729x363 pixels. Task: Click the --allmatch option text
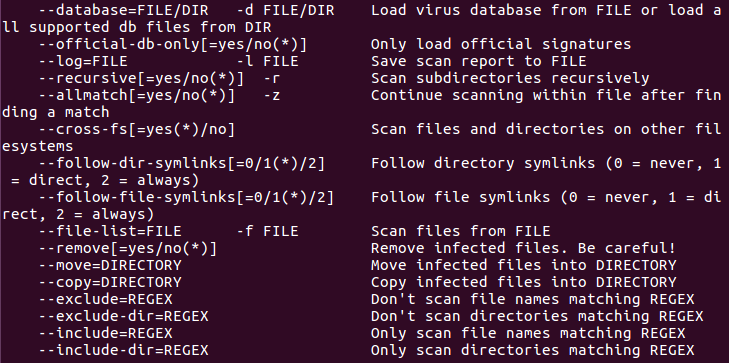[x=137, y=95]
